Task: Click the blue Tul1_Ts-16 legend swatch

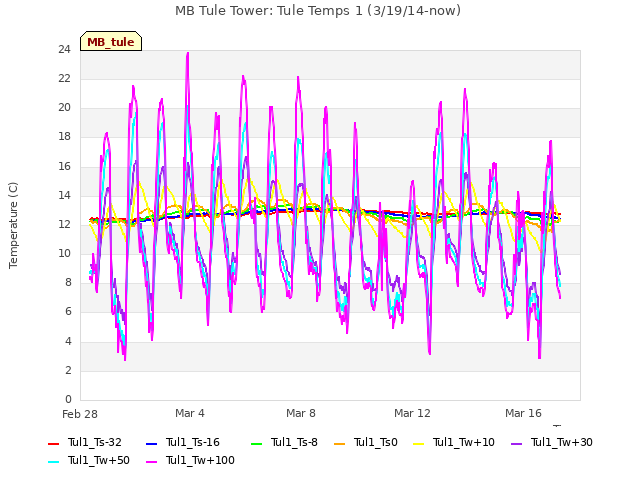Action: (151, 444)
